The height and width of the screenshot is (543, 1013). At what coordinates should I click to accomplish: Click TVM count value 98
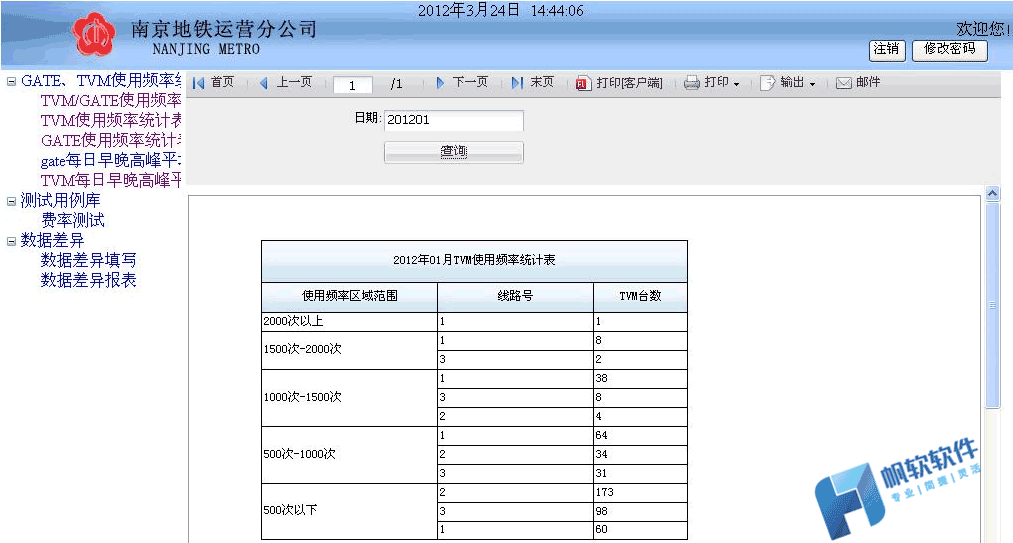point(601,511)
